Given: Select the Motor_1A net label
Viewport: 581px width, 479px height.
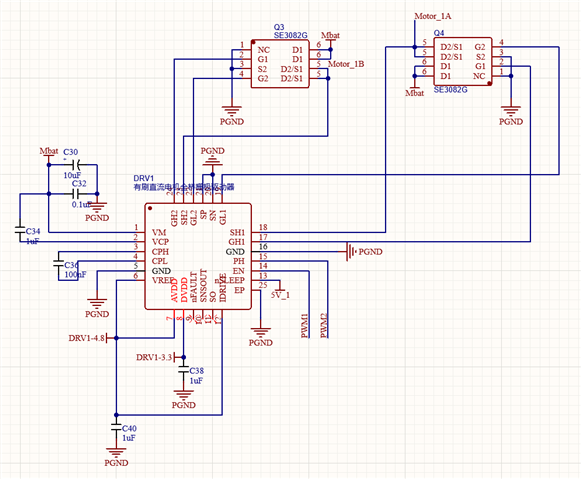Looking at the screenshot, I should click(x=432, y=16).
